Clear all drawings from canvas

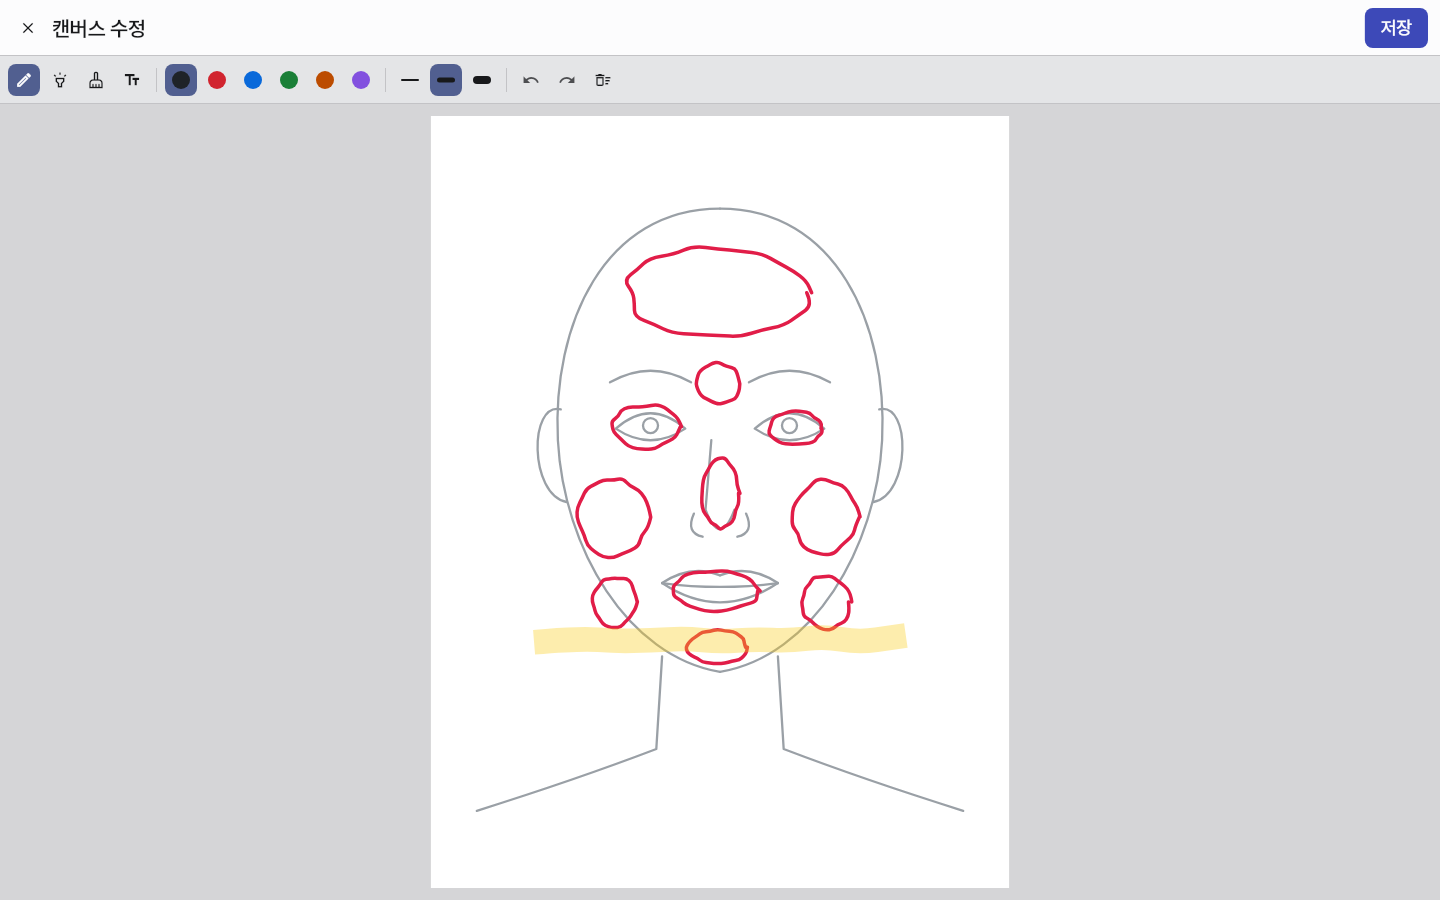[x=603, y=80]
